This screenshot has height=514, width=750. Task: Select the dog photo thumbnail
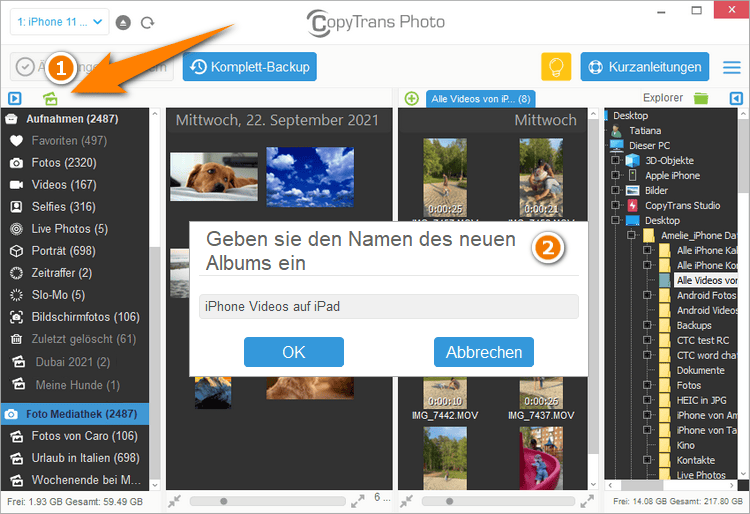point(214,176)
